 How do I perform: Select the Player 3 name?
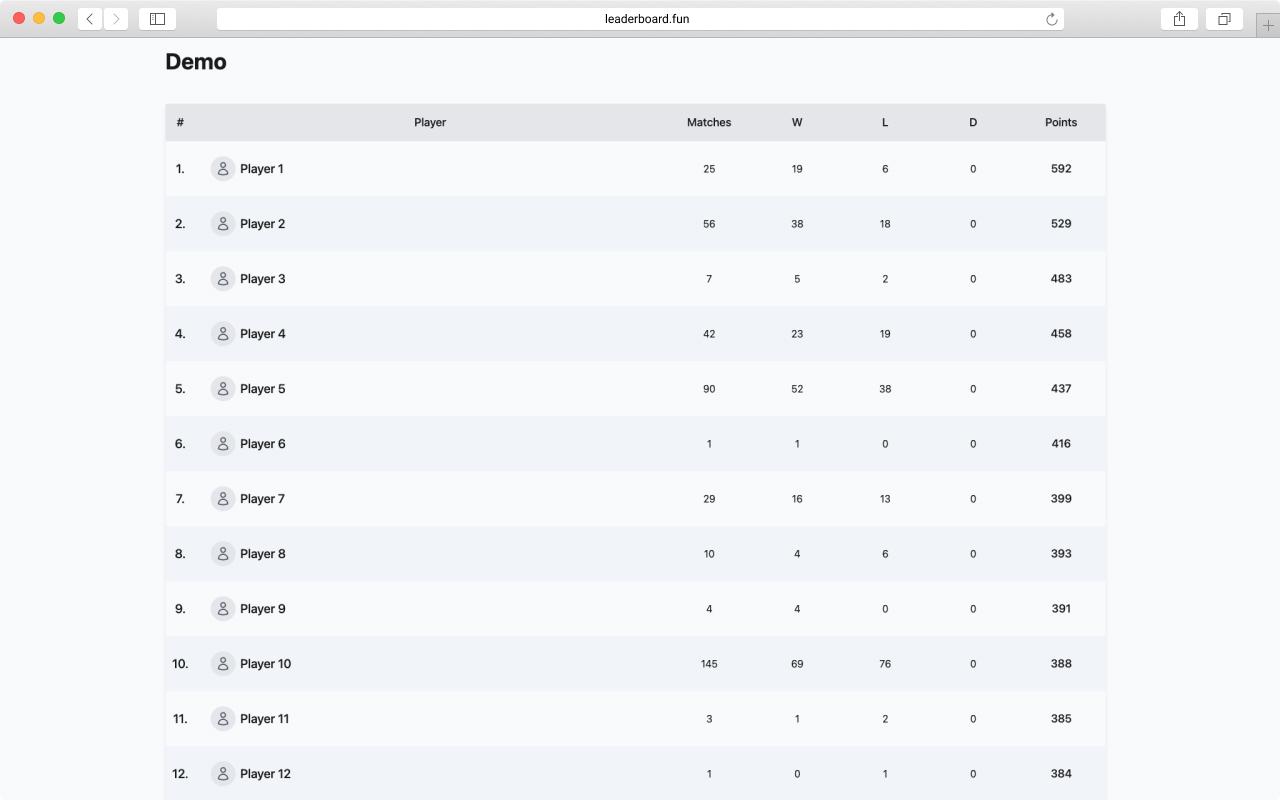(263, 279)
